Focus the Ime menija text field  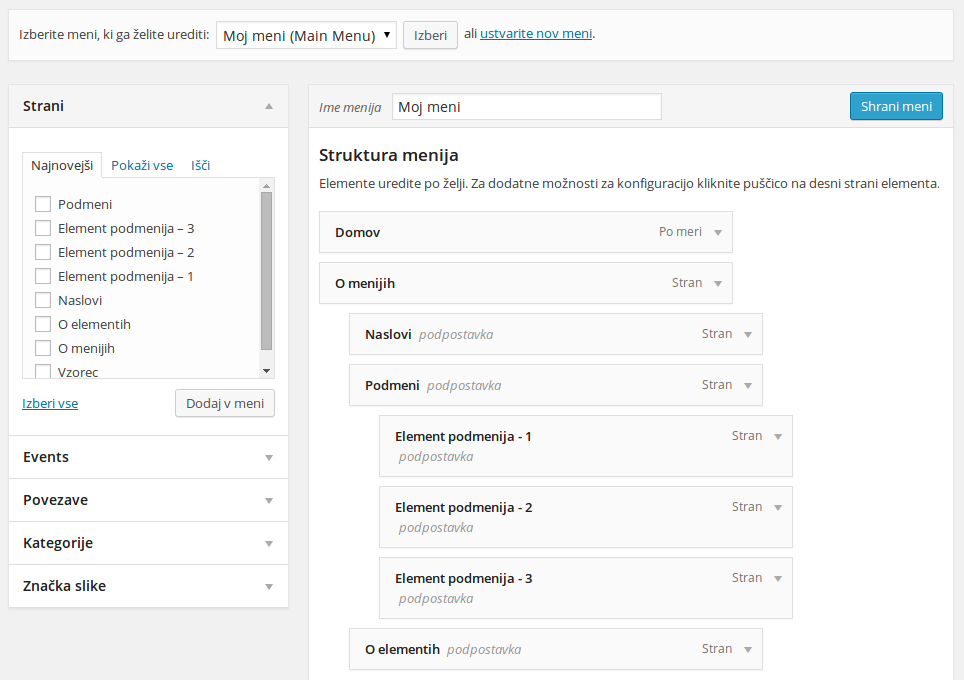coord(527,107)
